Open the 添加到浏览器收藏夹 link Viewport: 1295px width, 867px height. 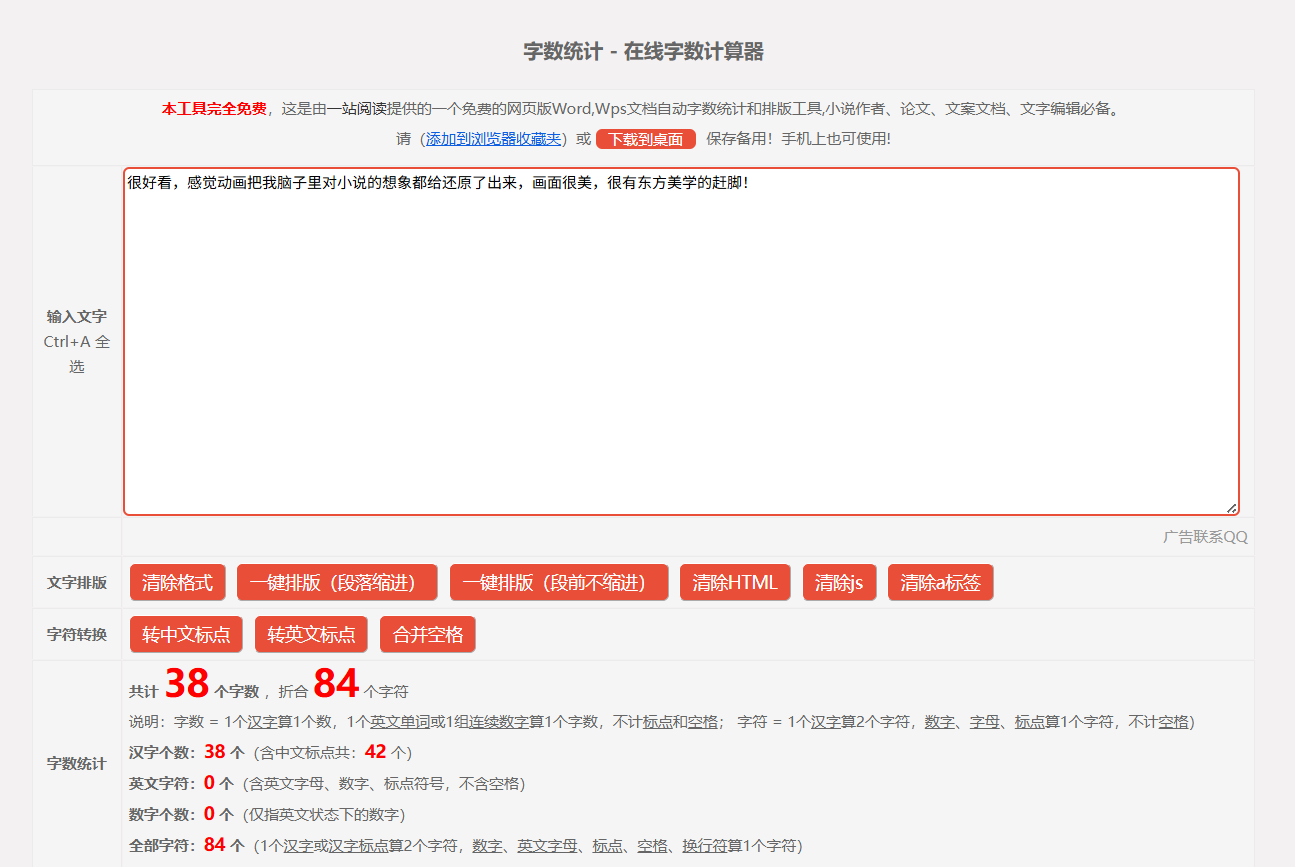point(494,139)
